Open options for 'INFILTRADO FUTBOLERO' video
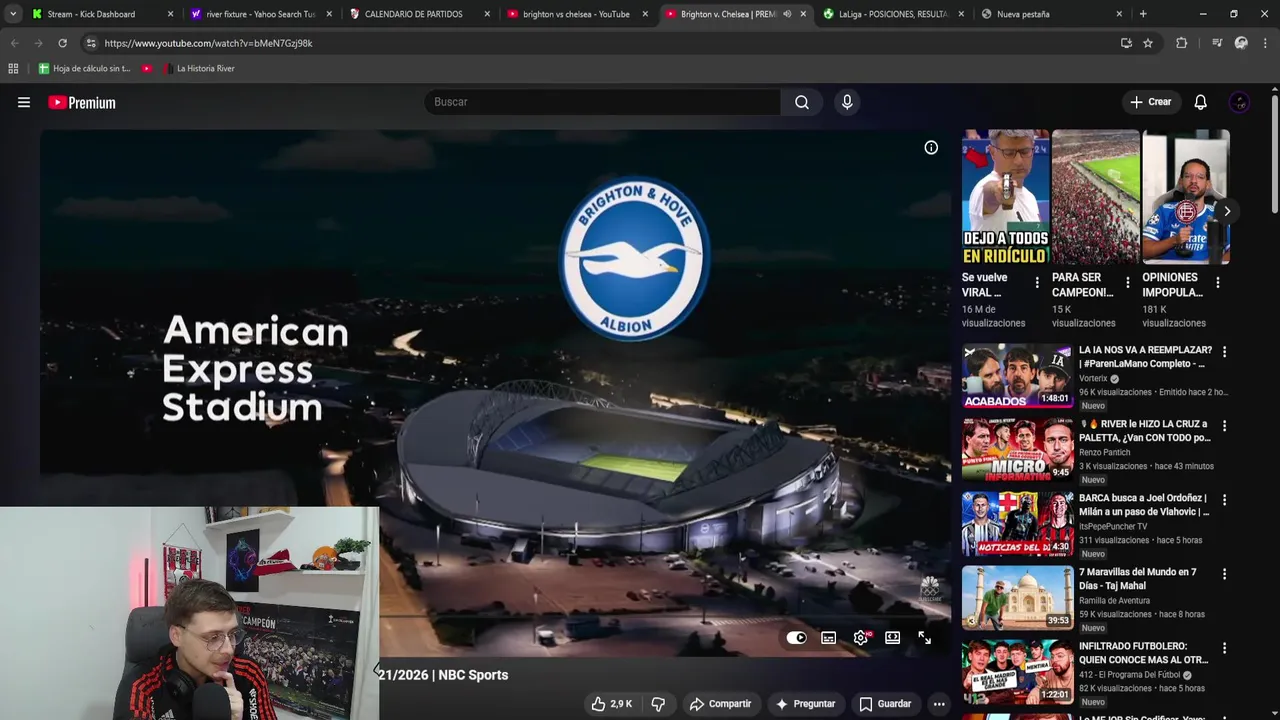Image resolution: width=1280 pixels, height=720 pixels. pos(1224,648)
